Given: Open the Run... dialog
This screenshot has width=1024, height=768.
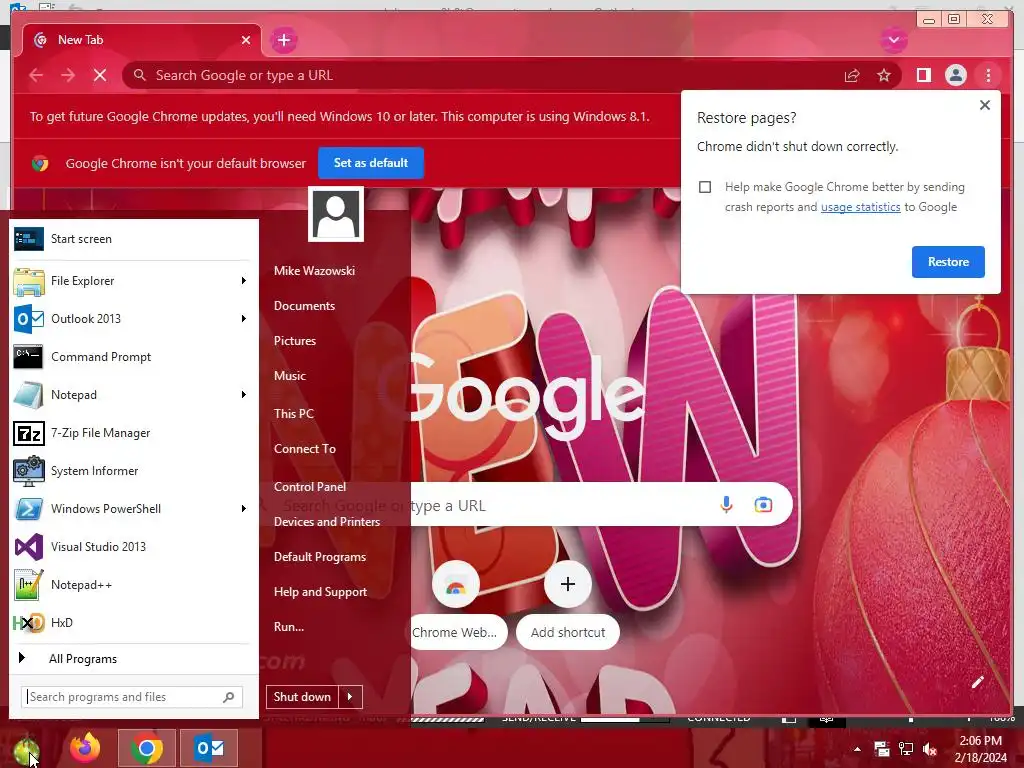Looking at the screenshot, I should [x=289, y=627].
